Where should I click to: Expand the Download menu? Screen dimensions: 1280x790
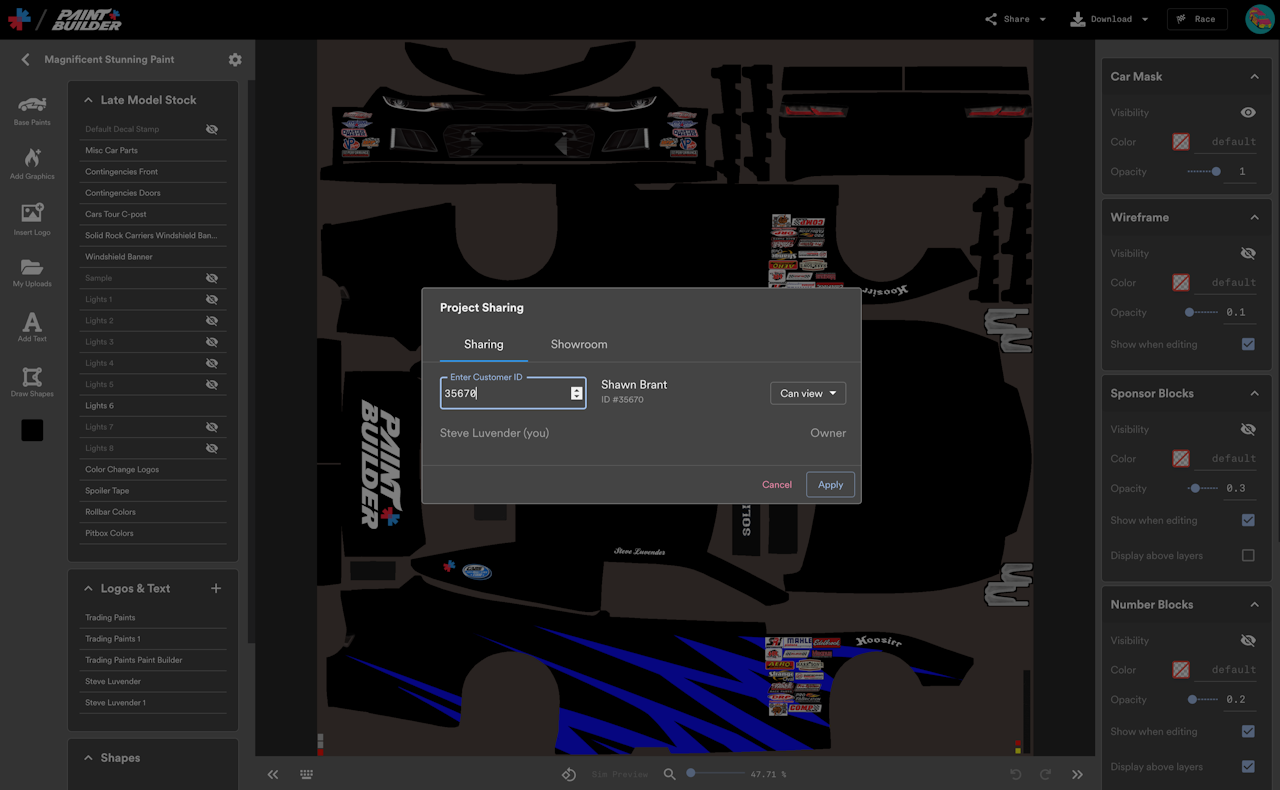(x=1110, y=19)
